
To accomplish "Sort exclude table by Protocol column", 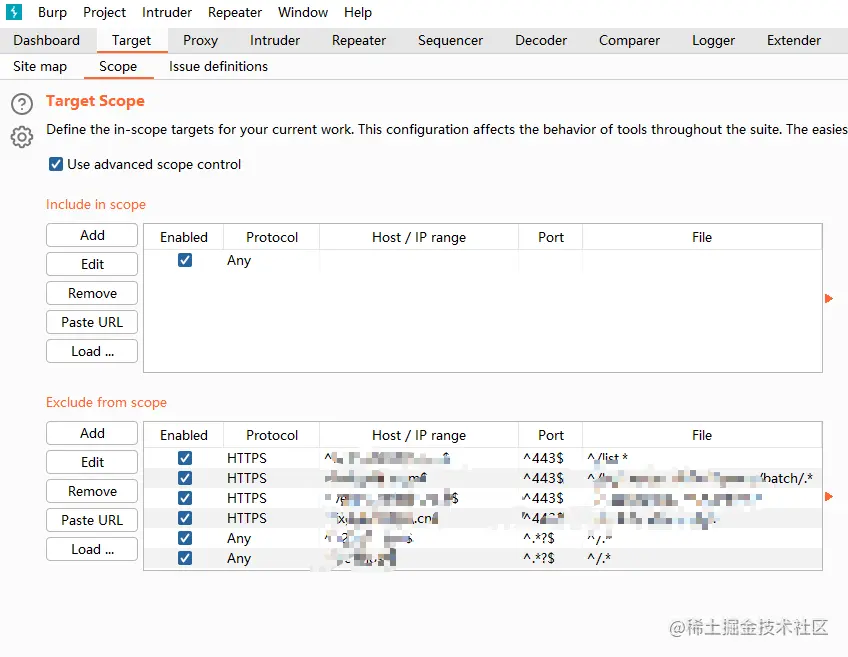I will [271, 435].
